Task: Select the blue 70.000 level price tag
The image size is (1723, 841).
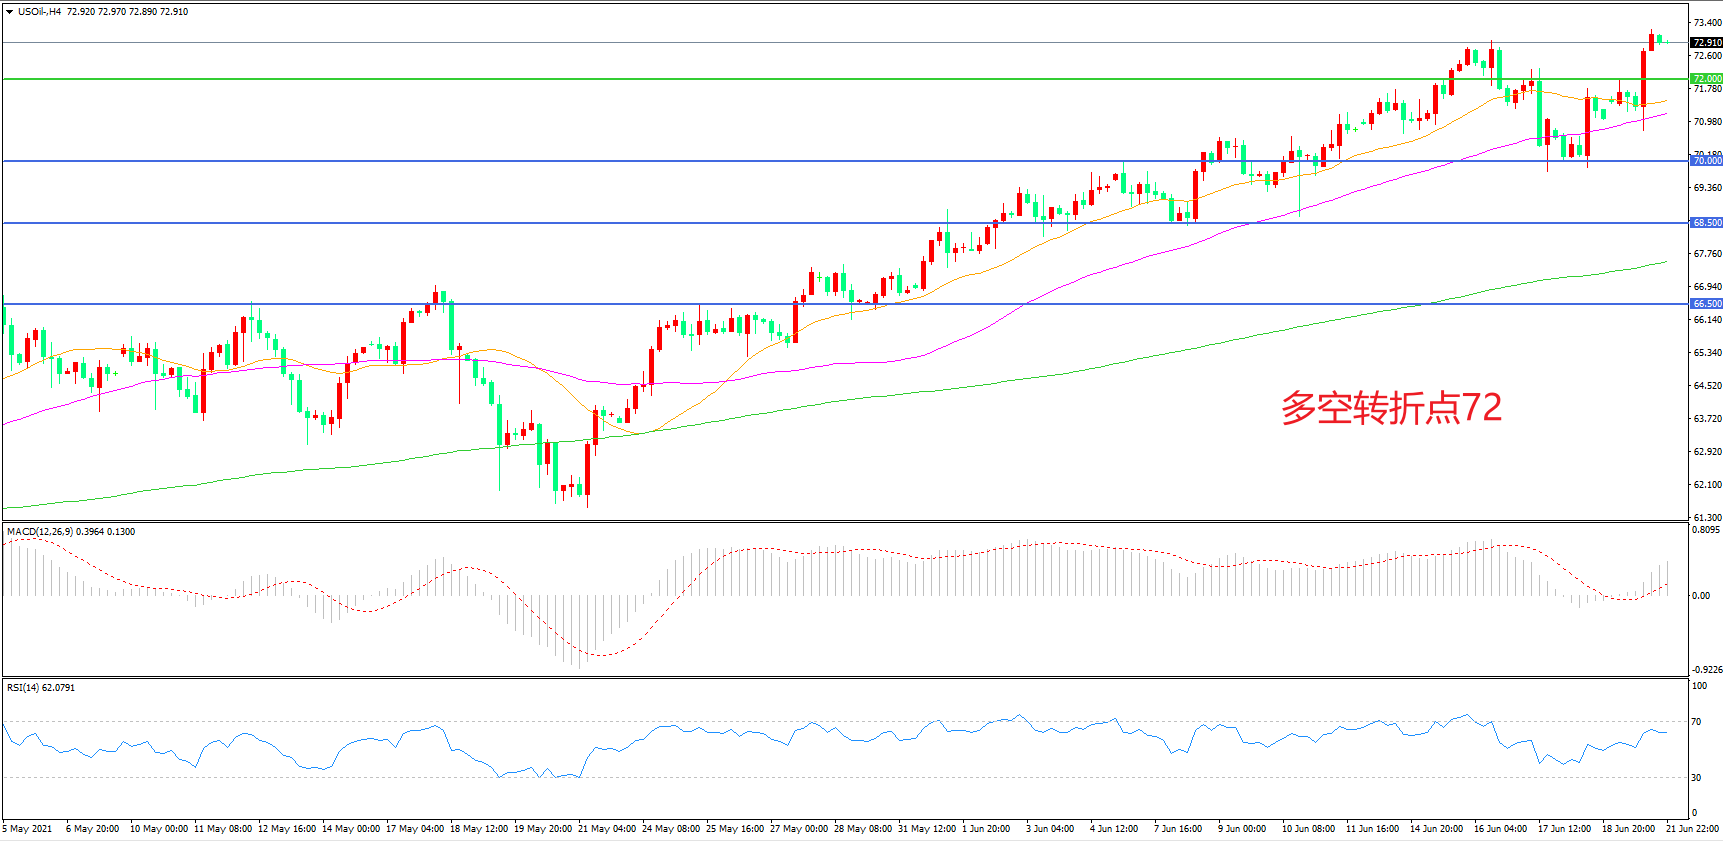Action: pyautogui.click(x=1706, y=161)
